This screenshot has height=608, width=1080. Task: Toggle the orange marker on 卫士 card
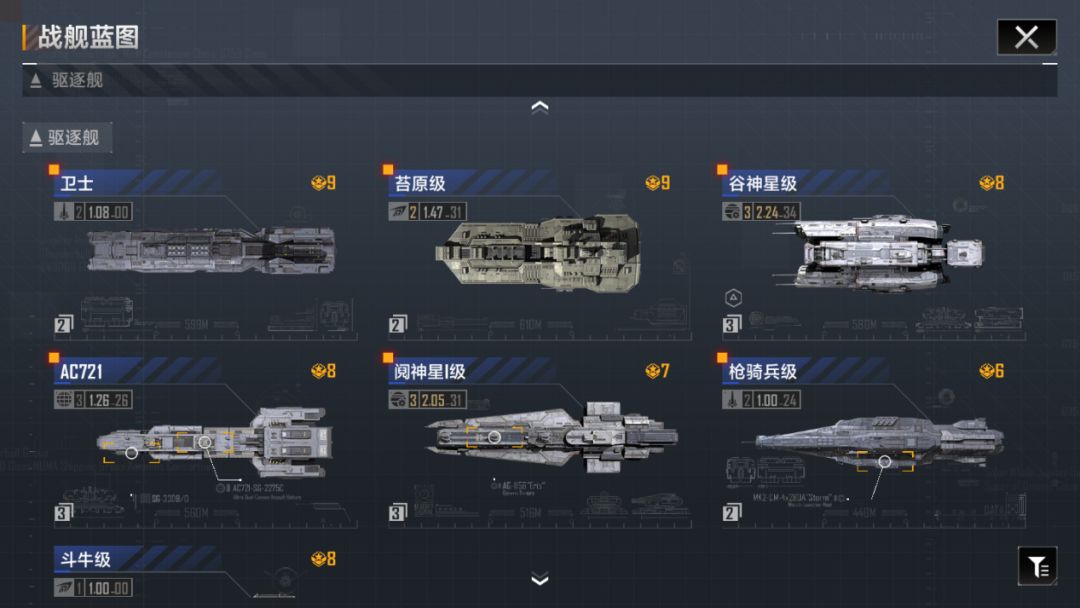coord(54,169)
